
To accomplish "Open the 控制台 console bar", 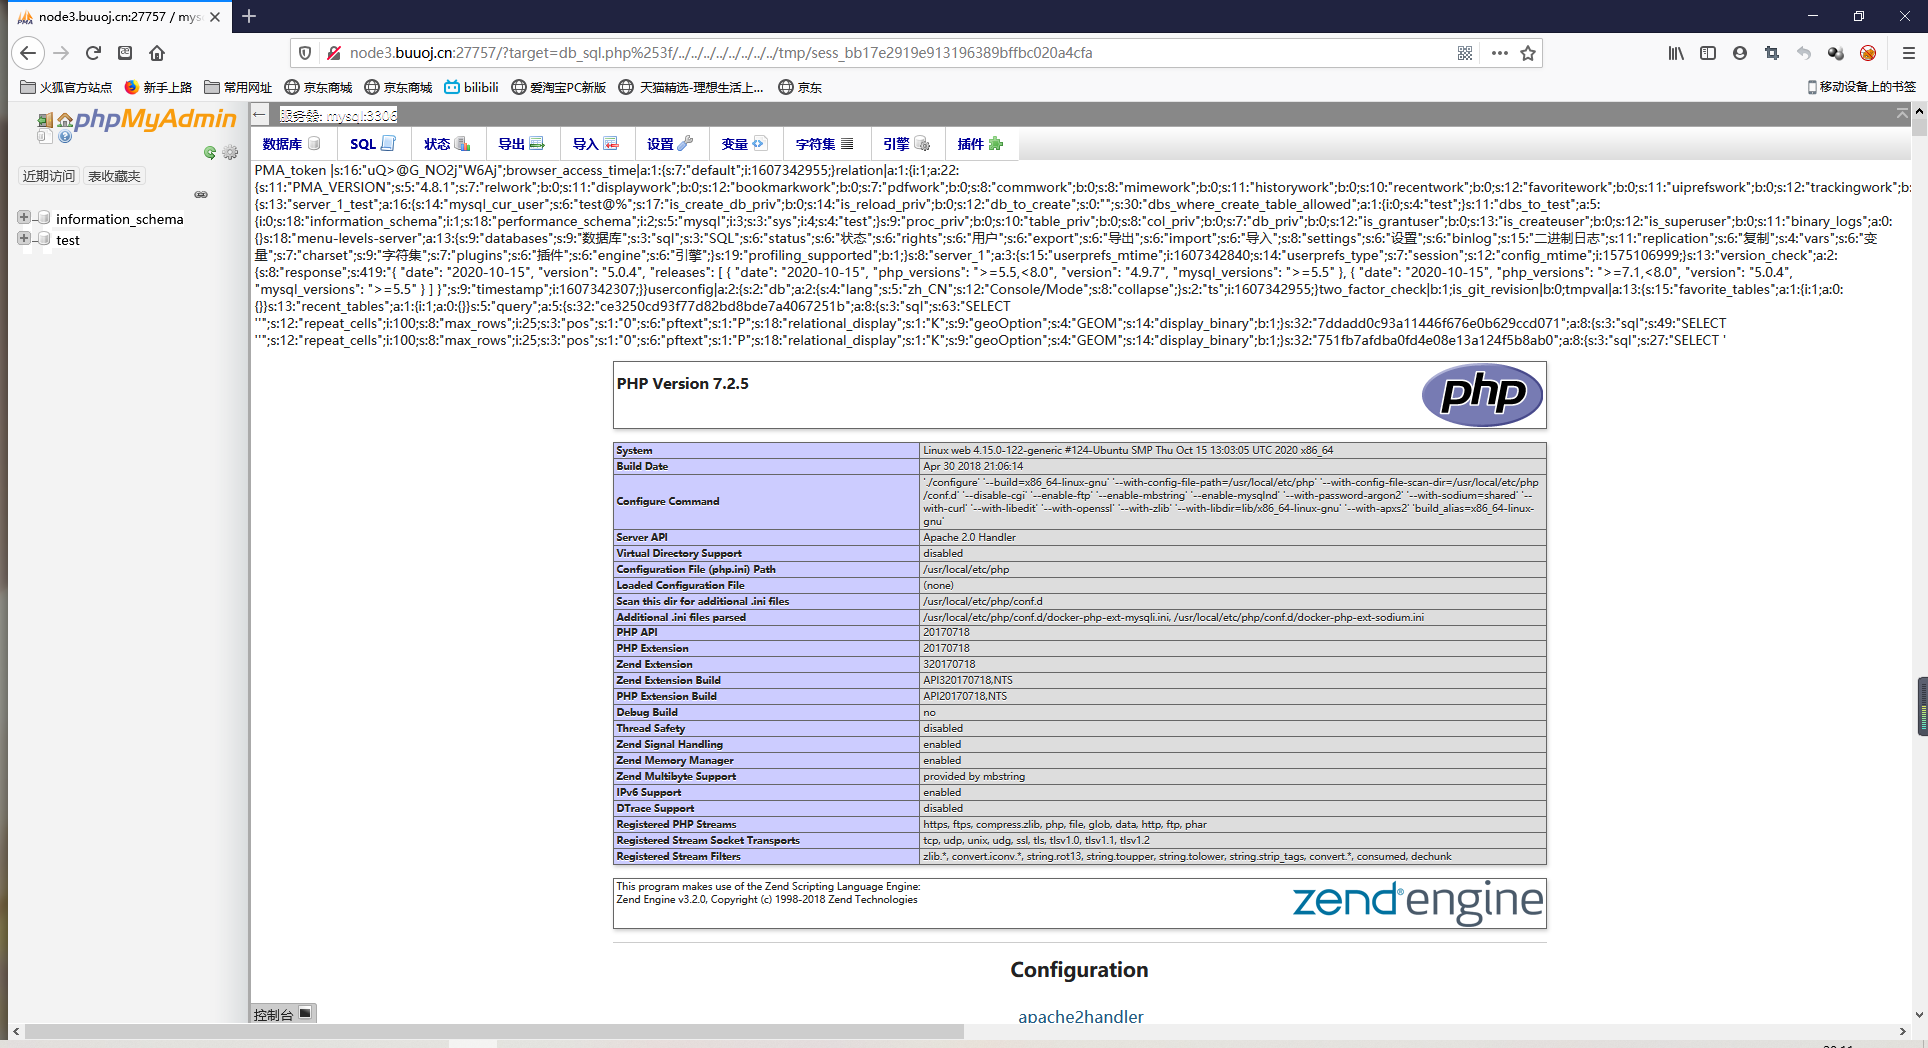I will 284,1013.
